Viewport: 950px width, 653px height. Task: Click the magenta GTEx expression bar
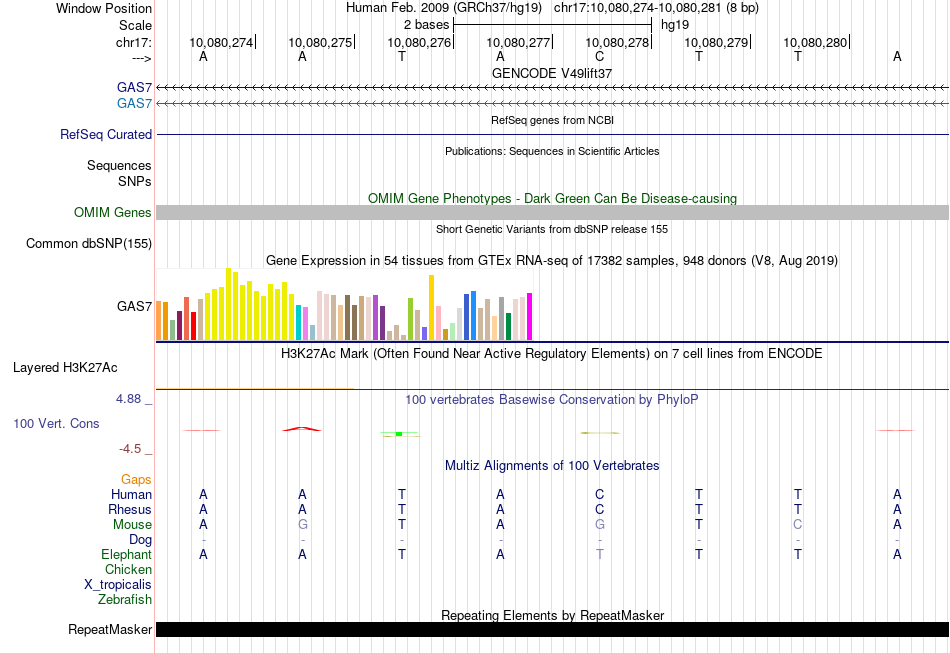[529, 317]
